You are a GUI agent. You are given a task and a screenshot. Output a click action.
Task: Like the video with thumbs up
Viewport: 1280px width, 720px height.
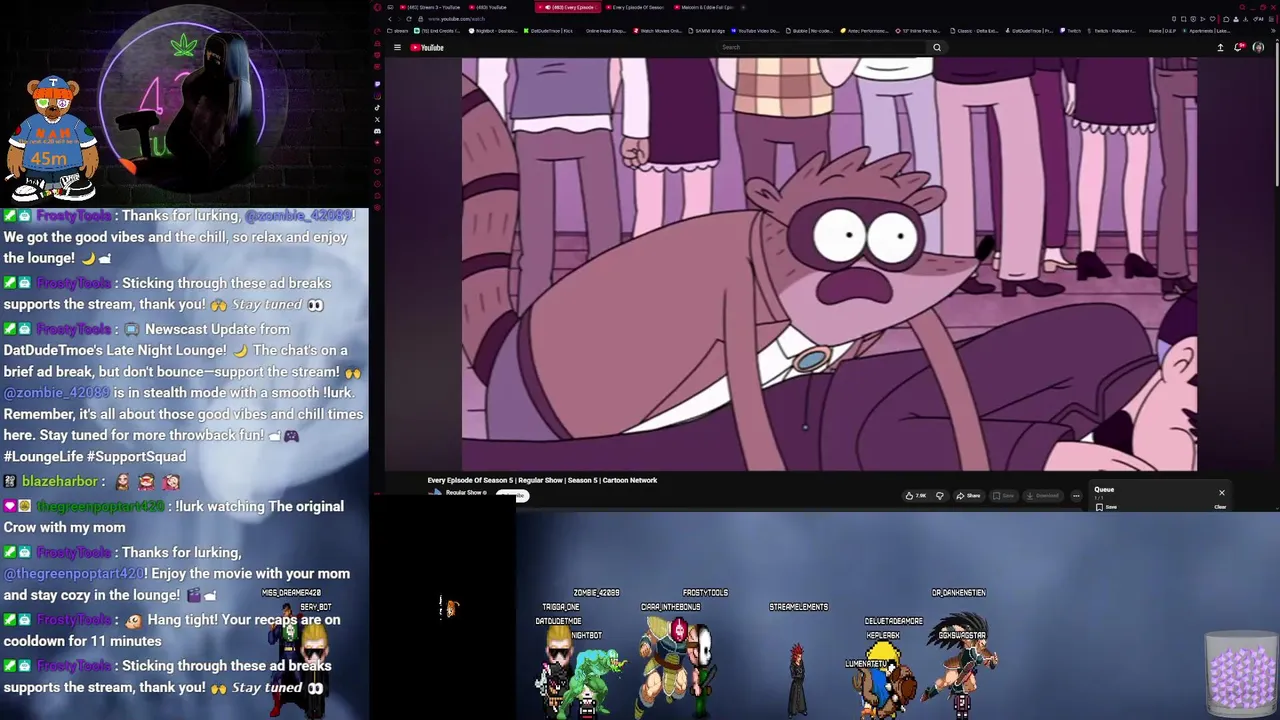916,496
